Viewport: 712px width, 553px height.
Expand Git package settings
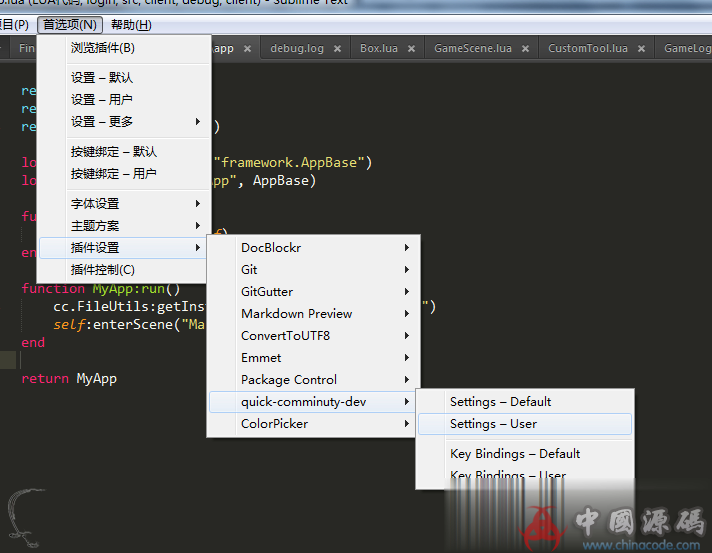pyautogui.click(x=313, y=270)
